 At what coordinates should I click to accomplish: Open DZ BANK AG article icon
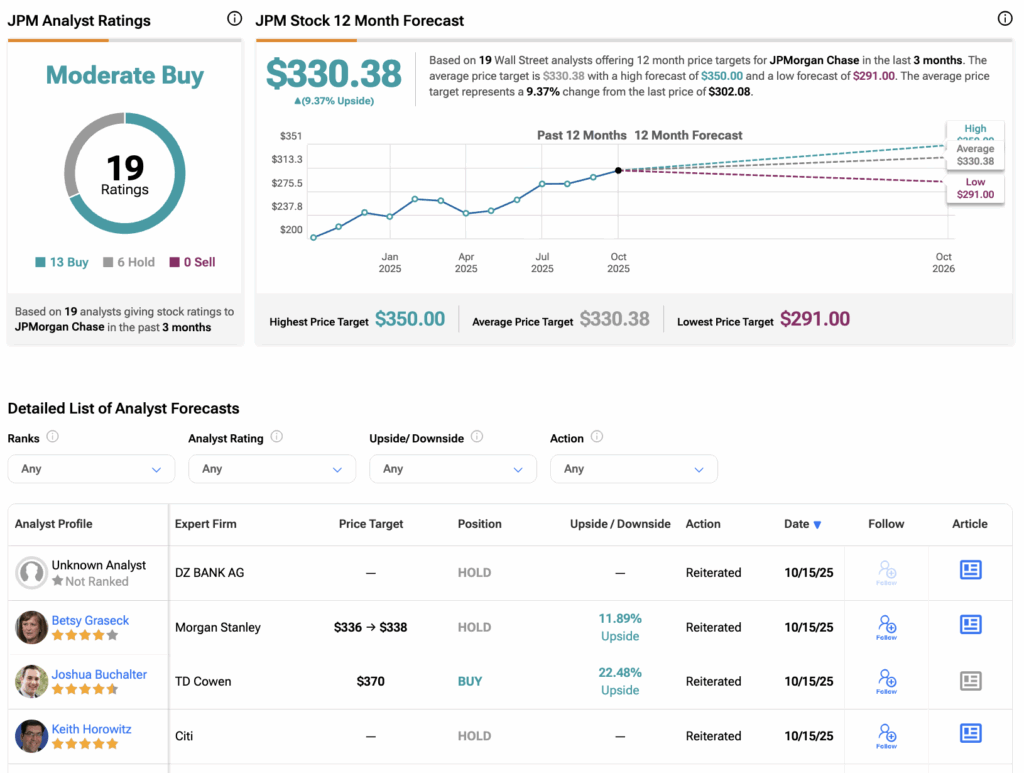[969, 571]
